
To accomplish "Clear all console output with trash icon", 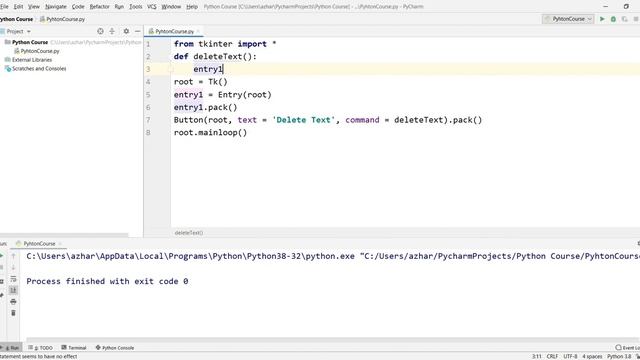I will point(13,313).
